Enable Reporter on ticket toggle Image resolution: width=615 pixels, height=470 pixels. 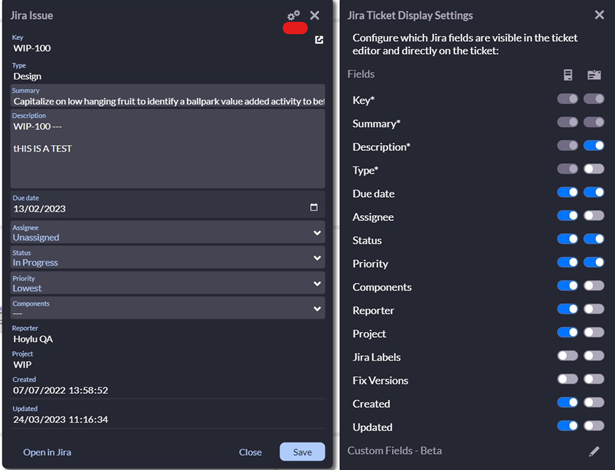(594, 309)
